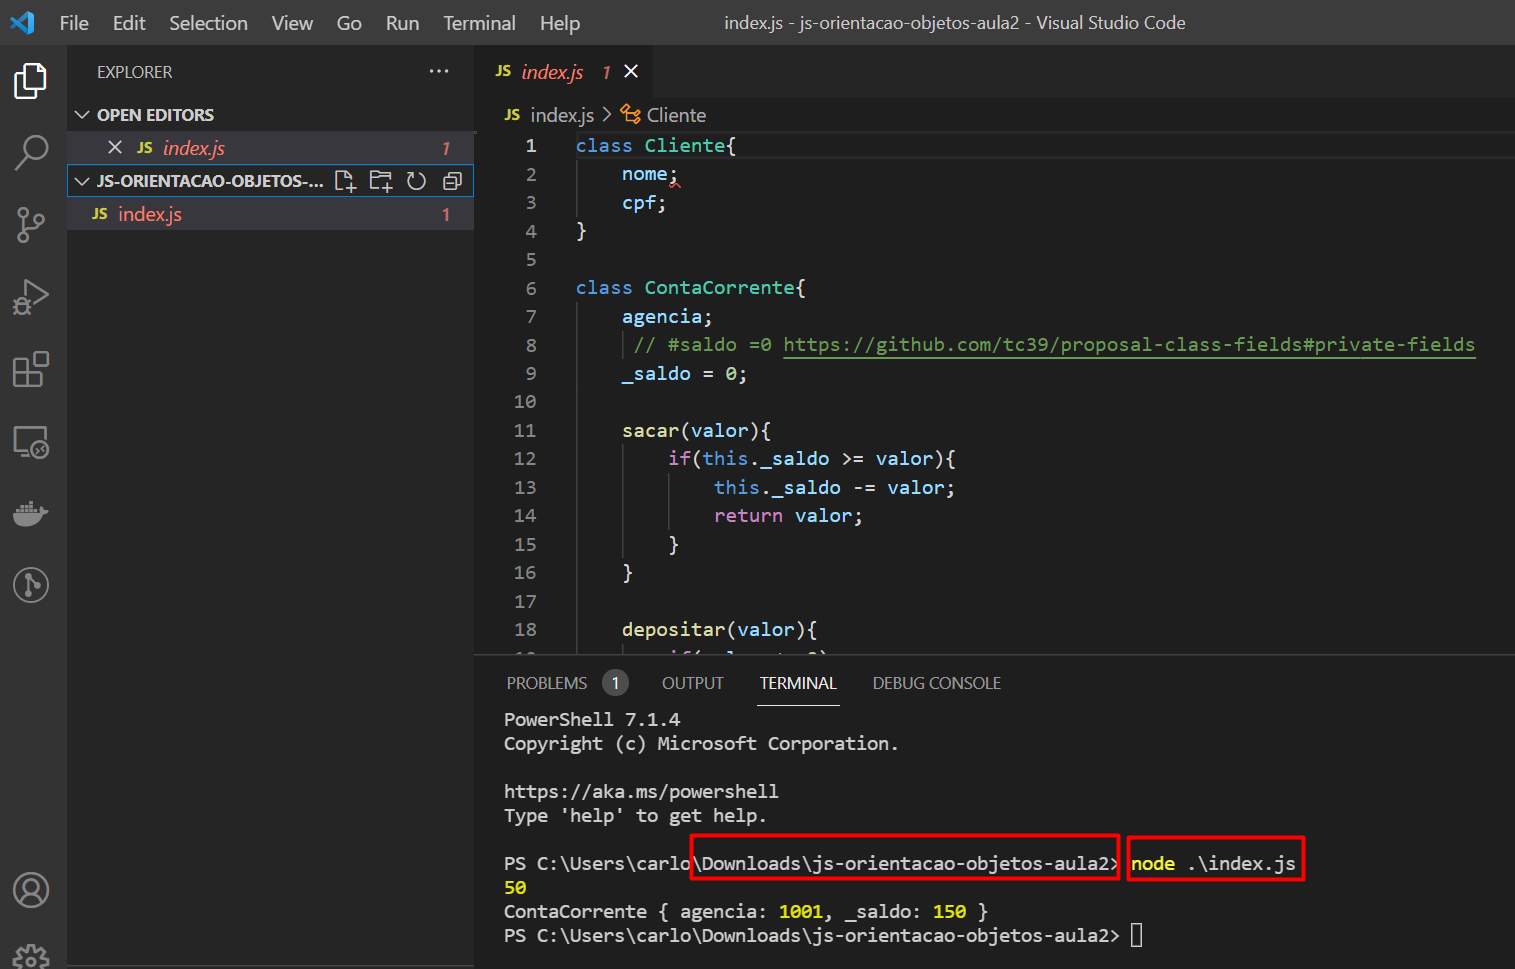
Task: Click the 'class ContaCorrente{' code line
Action: (690, 288)
